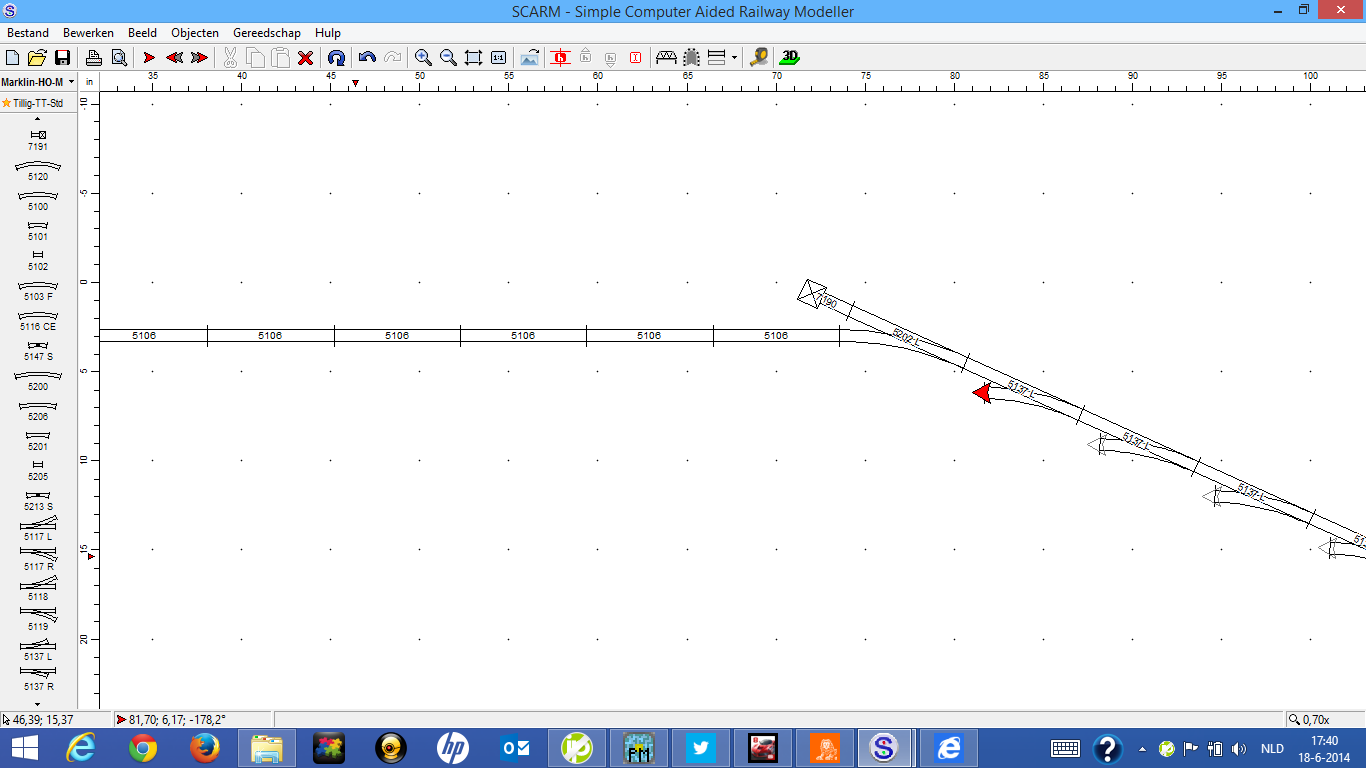Open an existing project file
1366x768 pixels.
coord(37,58)
